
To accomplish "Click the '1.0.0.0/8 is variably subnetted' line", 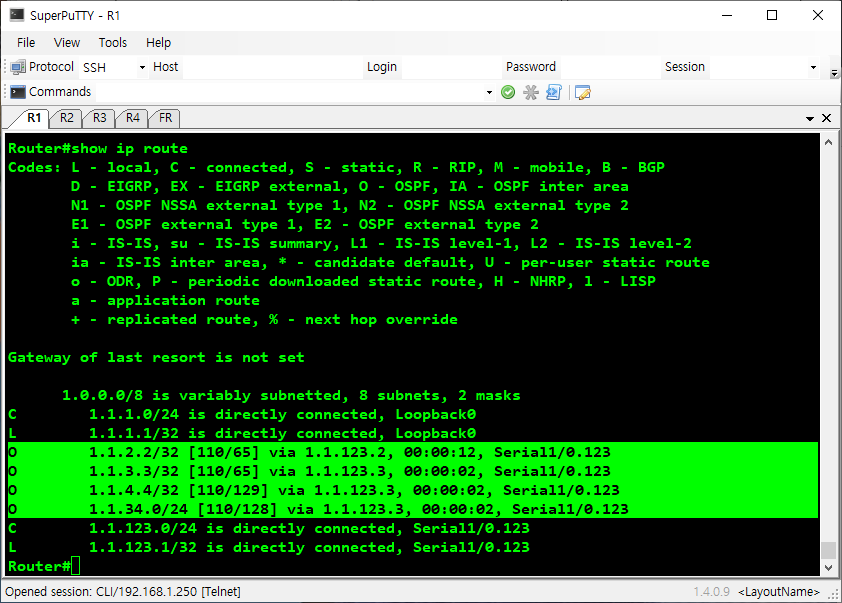I will (x=291, y=395).
